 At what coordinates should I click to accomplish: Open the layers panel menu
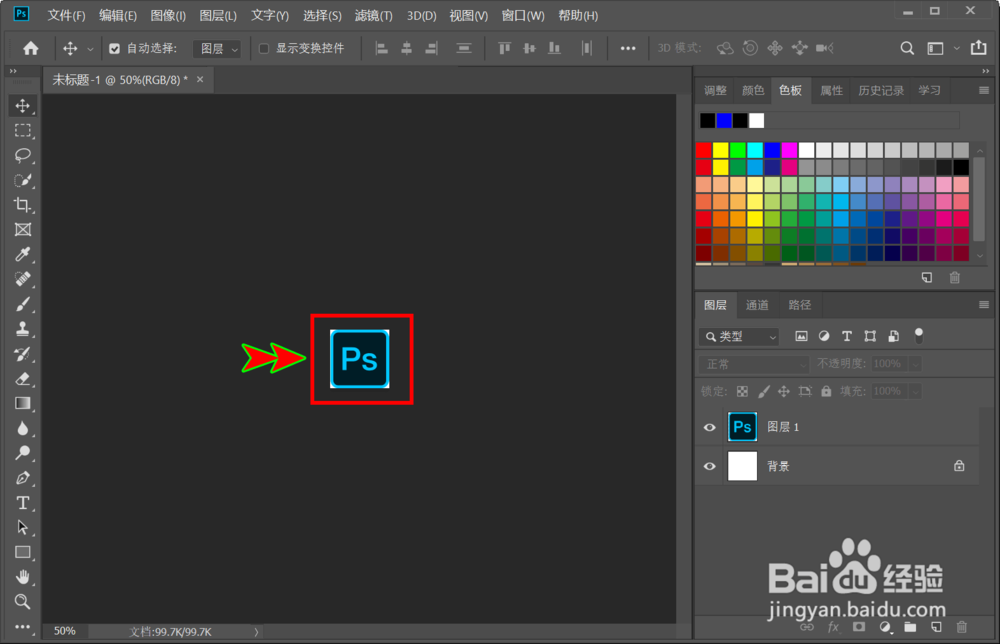click(983, 305)
